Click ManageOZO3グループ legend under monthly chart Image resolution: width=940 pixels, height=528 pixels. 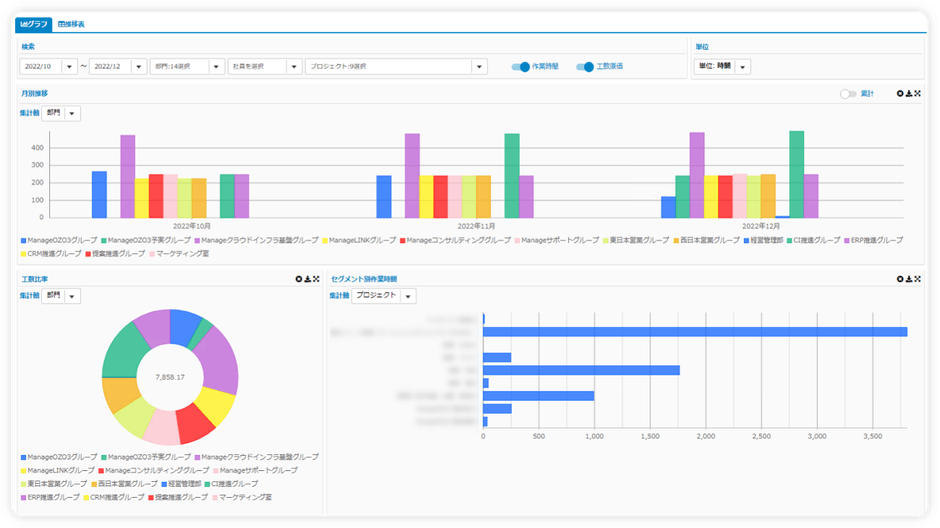click(x=60, y=240)
